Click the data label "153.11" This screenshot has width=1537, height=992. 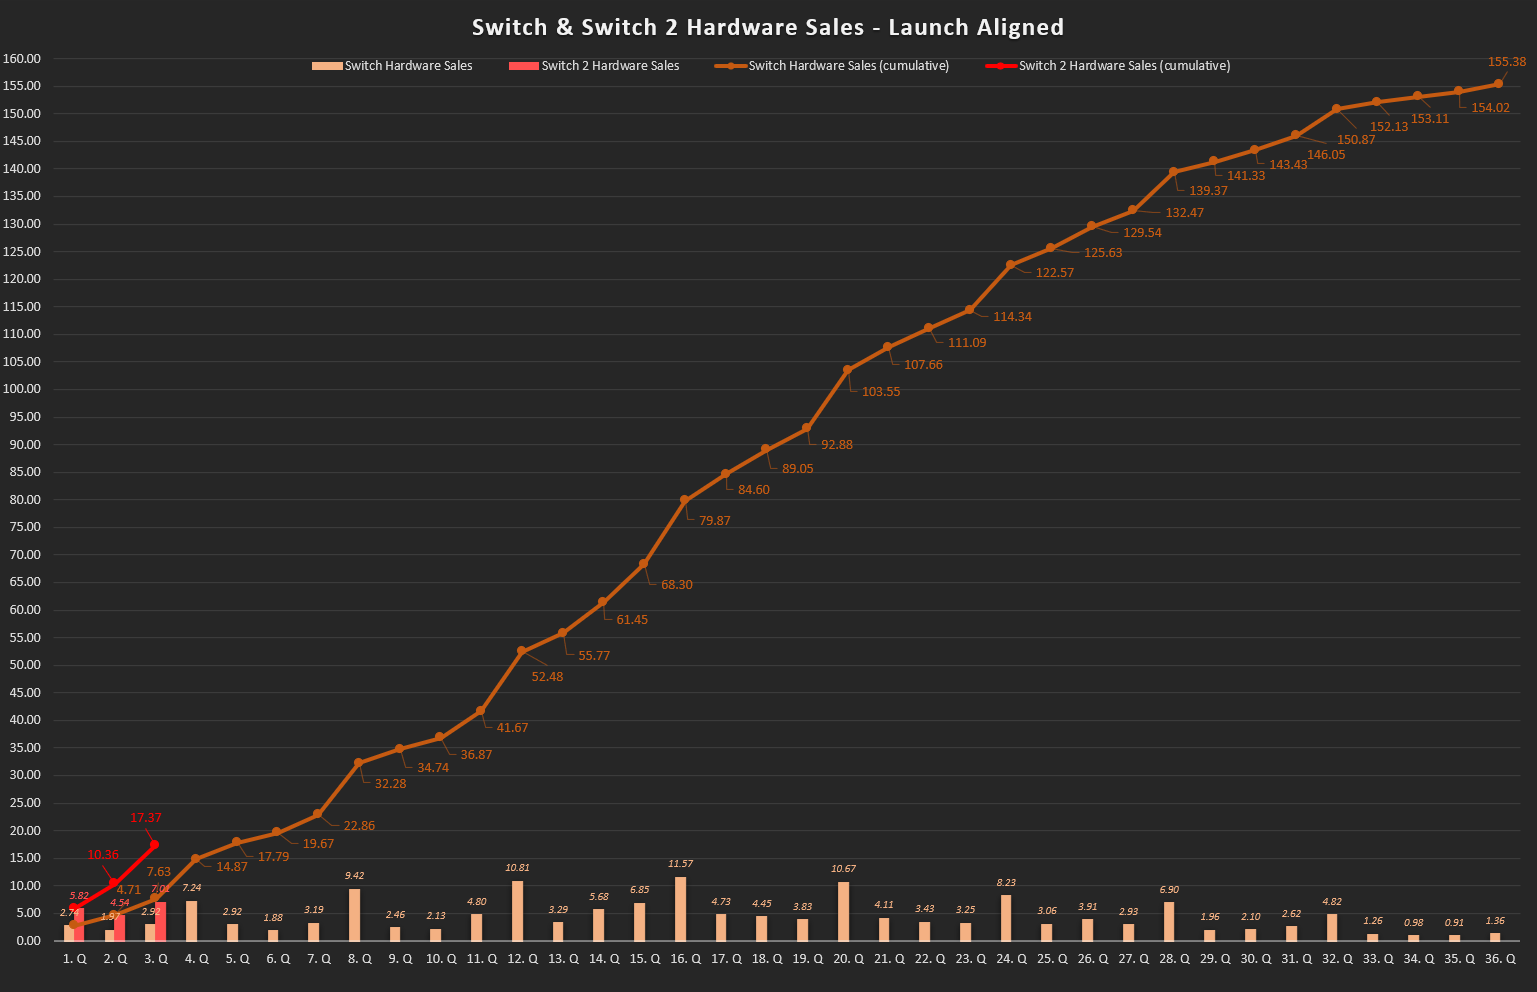coord(1430,119)
